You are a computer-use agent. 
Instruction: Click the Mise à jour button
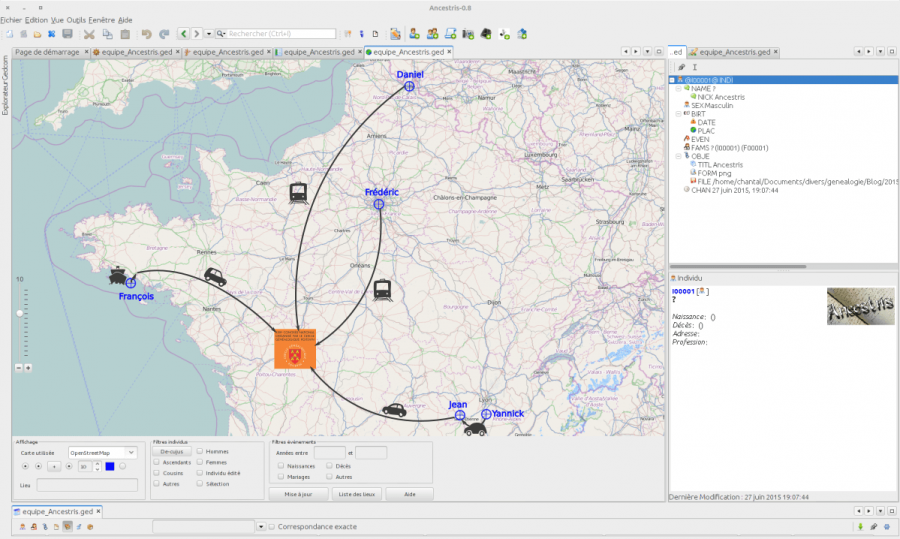pyautogui.click(x=298, y=494)
